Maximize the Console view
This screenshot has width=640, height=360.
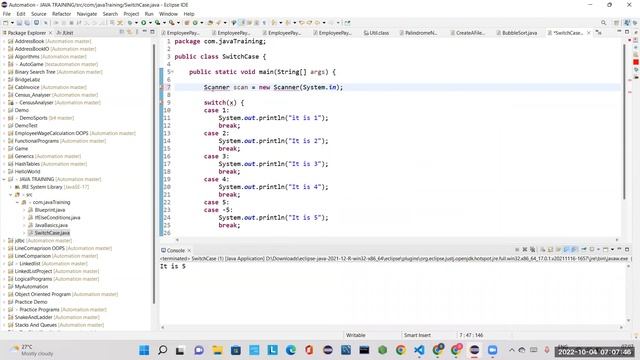click(627, 249)
